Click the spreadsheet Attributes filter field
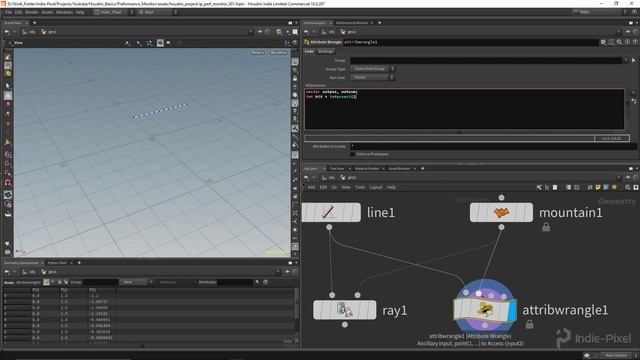The width and height of the screenshot is (640, 360). click(x=235, y=282)
